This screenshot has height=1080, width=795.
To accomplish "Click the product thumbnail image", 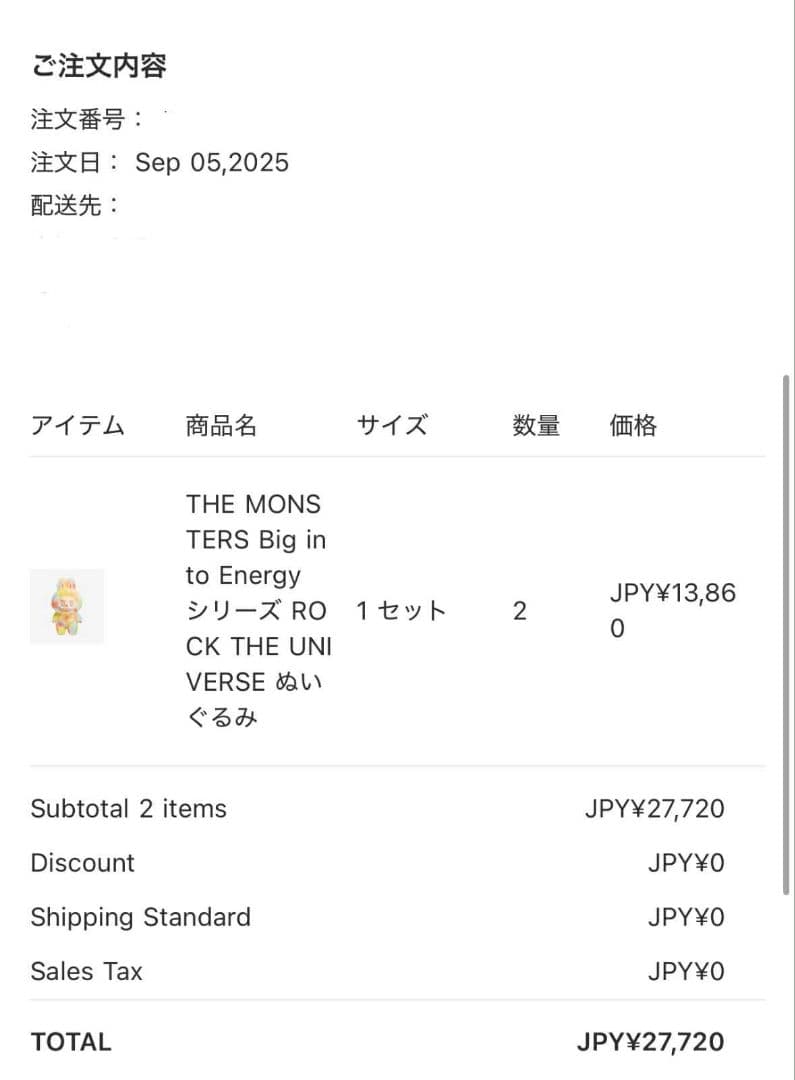I will [x=67, y=606].
